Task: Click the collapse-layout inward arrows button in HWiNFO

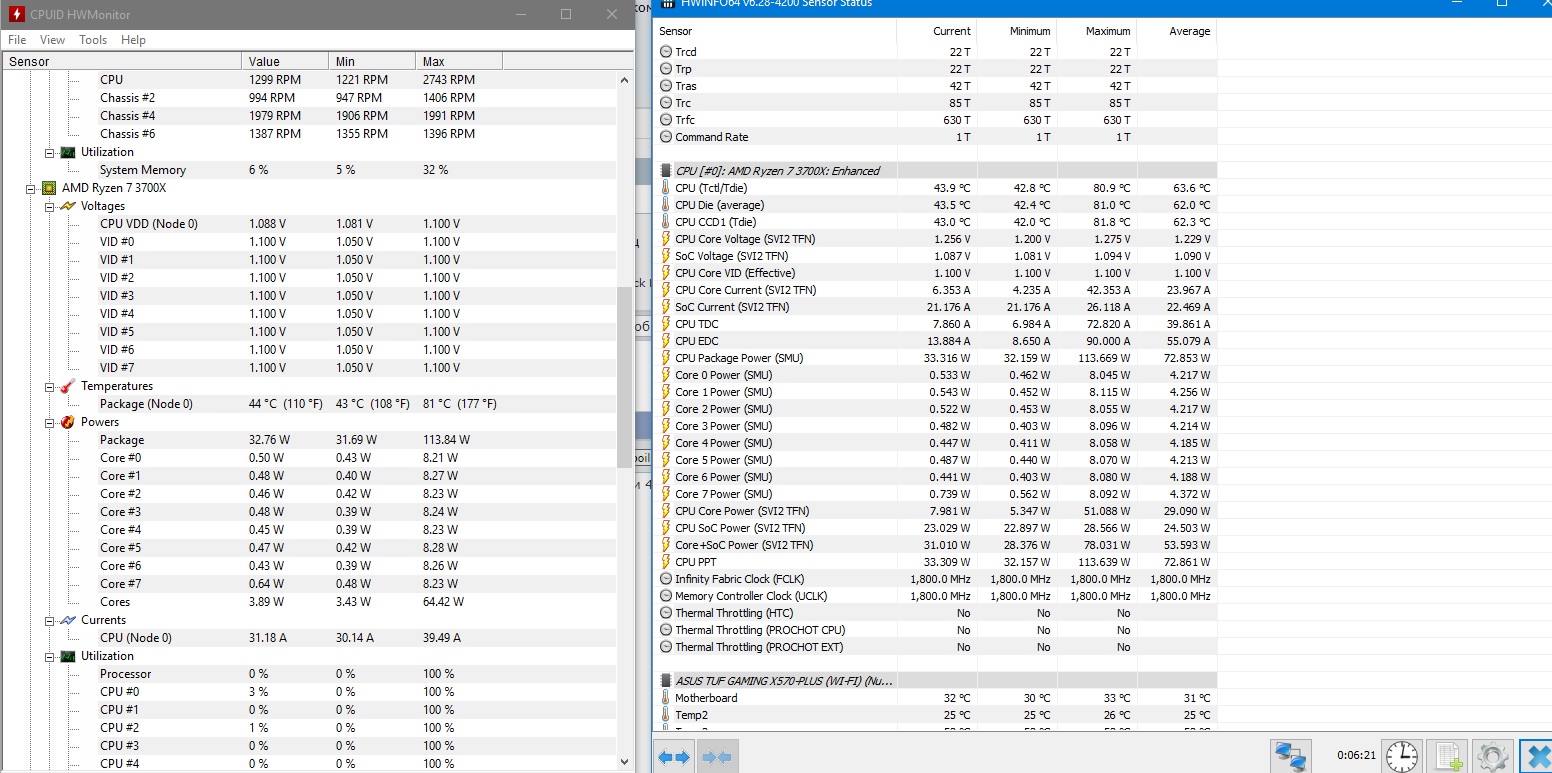Action: click(x=719, y=757)
